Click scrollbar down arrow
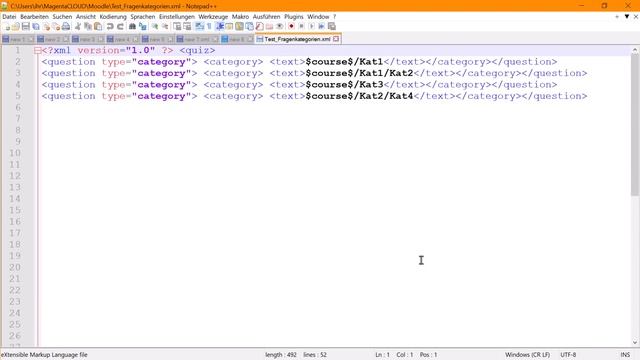This screenshot has height=360, width=640. click(635, 342)
